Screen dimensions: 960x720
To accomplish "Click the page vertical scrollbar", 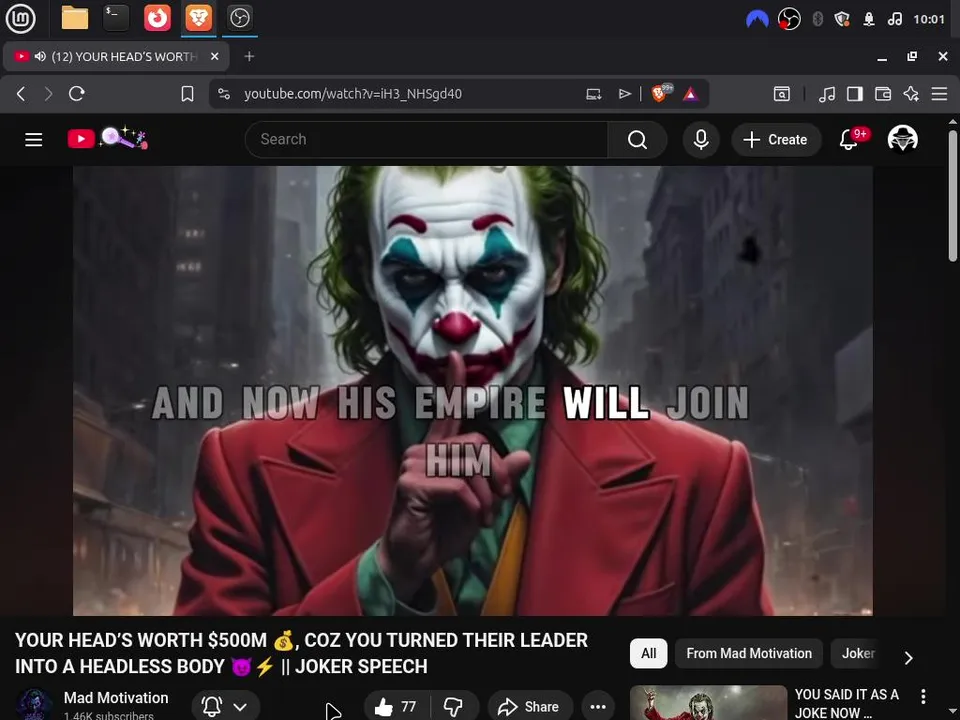I will coord(953,196).
